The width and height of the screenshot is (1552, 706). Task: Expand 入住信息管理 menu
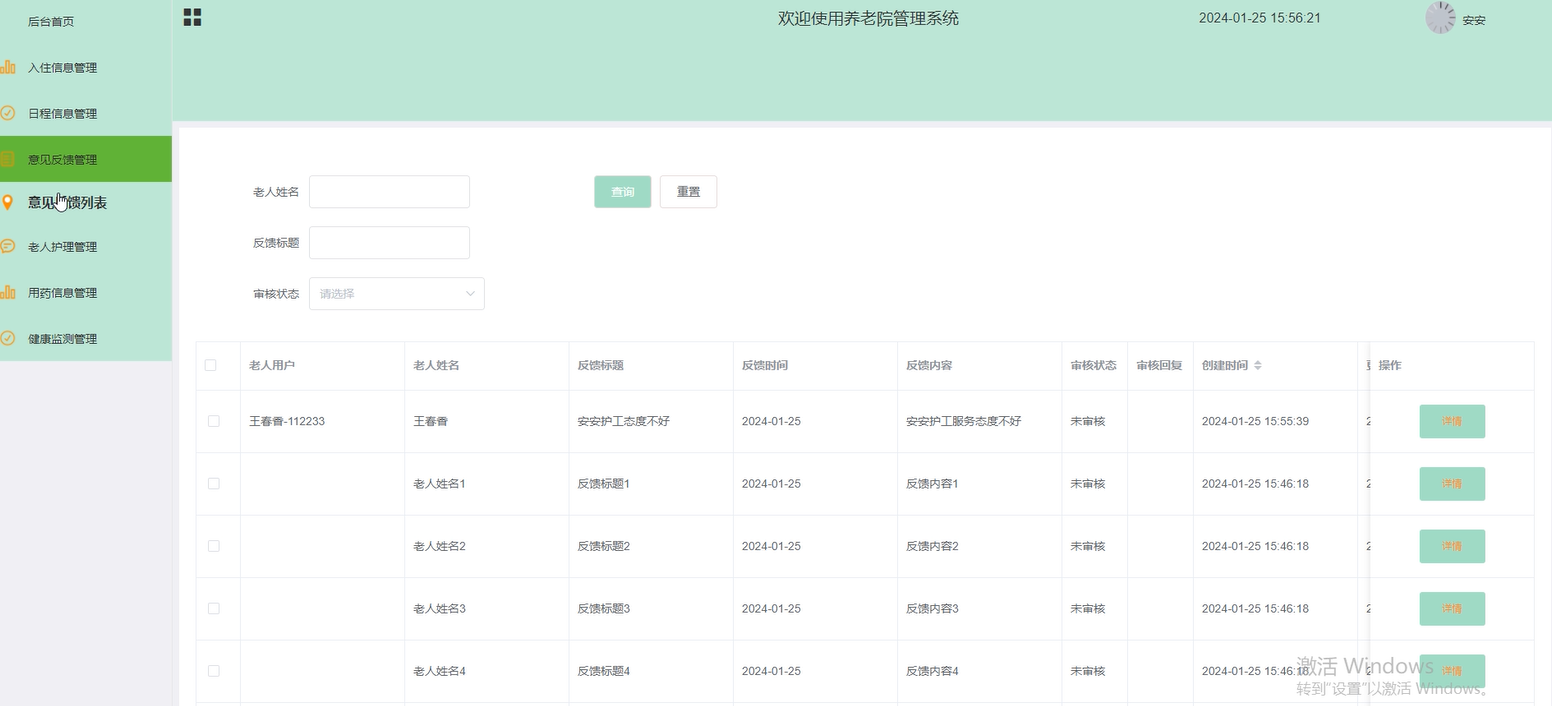click(x=86, y=67)
